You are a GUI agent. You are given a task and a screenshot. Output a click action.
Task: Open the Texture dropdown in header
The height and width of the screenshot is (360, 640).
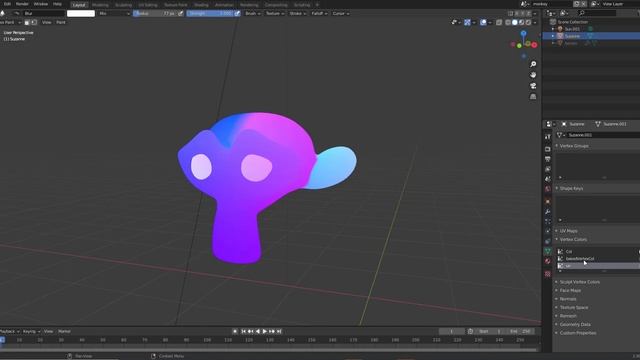click(x=275, y=13)
